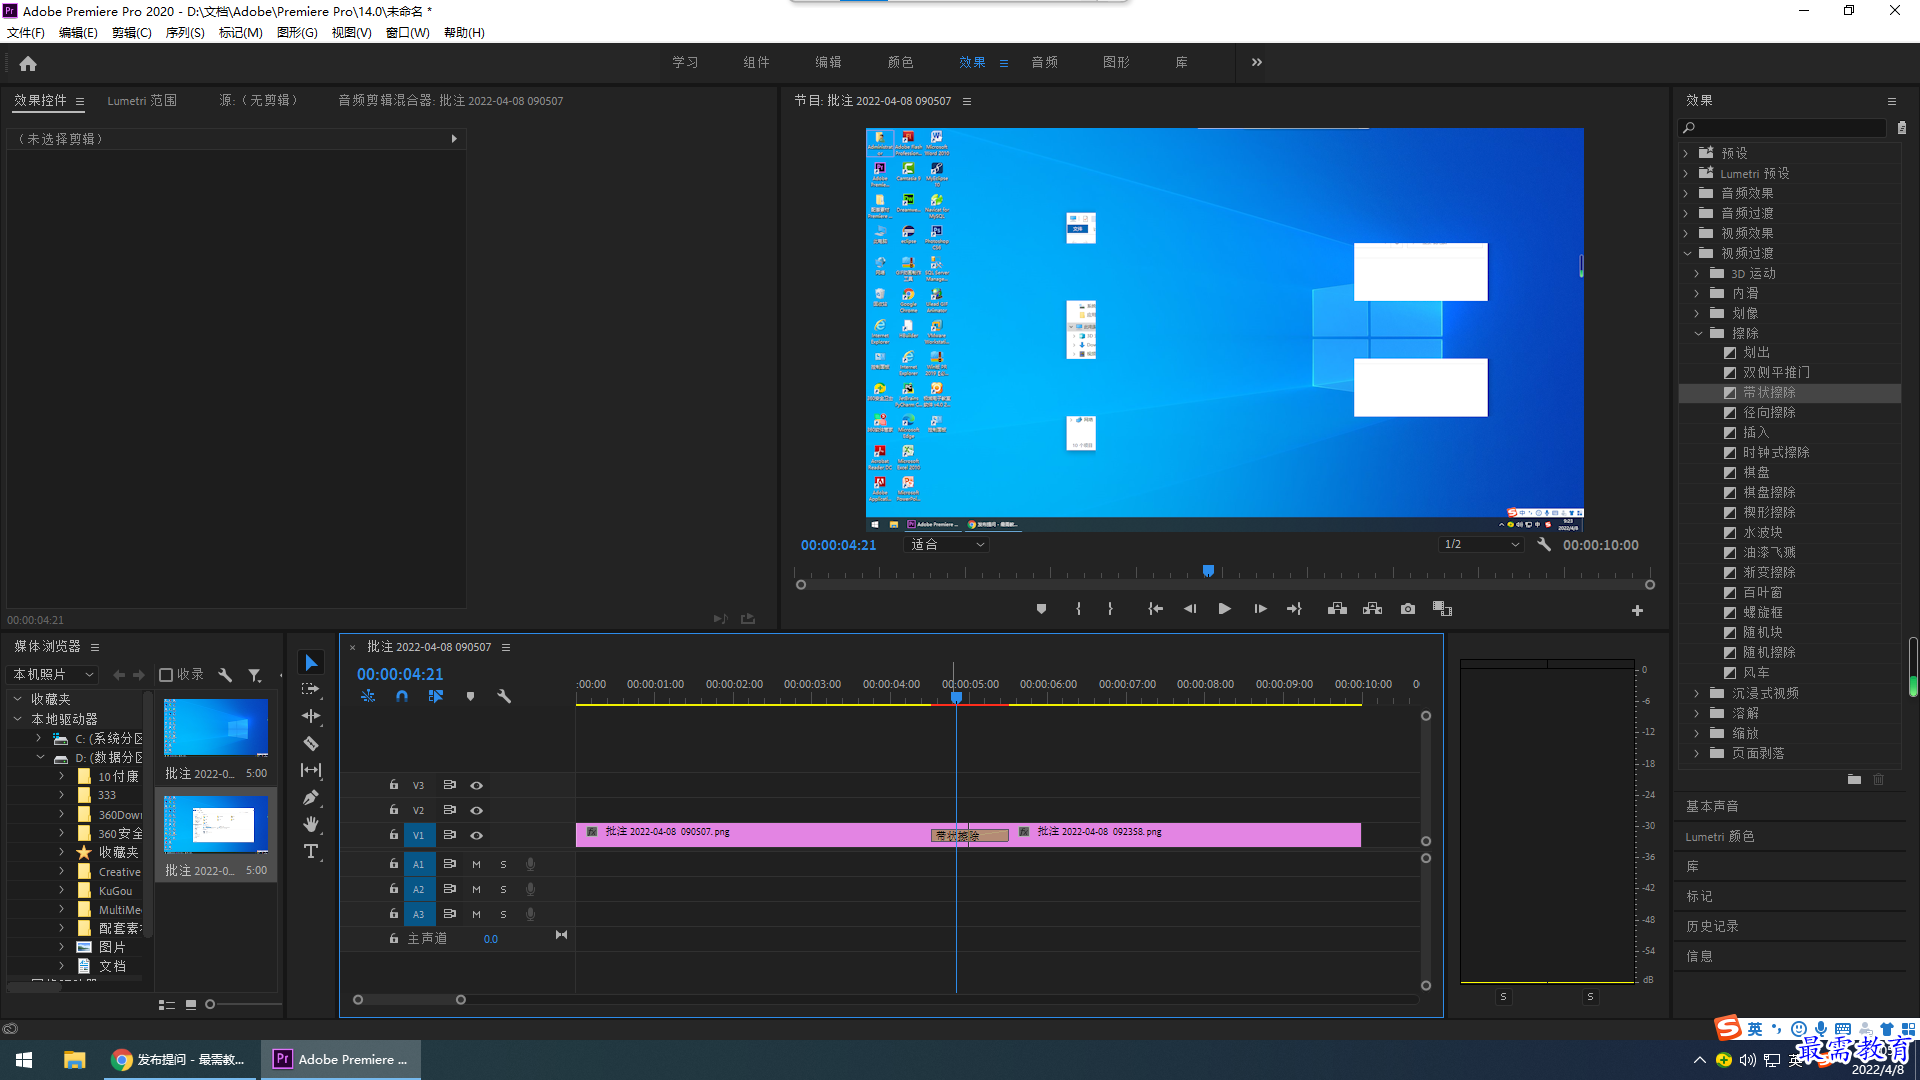Create new custom bin in Effects panel
Image resolution: width=1920 pixels, height=1080 pixels.
1854,779
